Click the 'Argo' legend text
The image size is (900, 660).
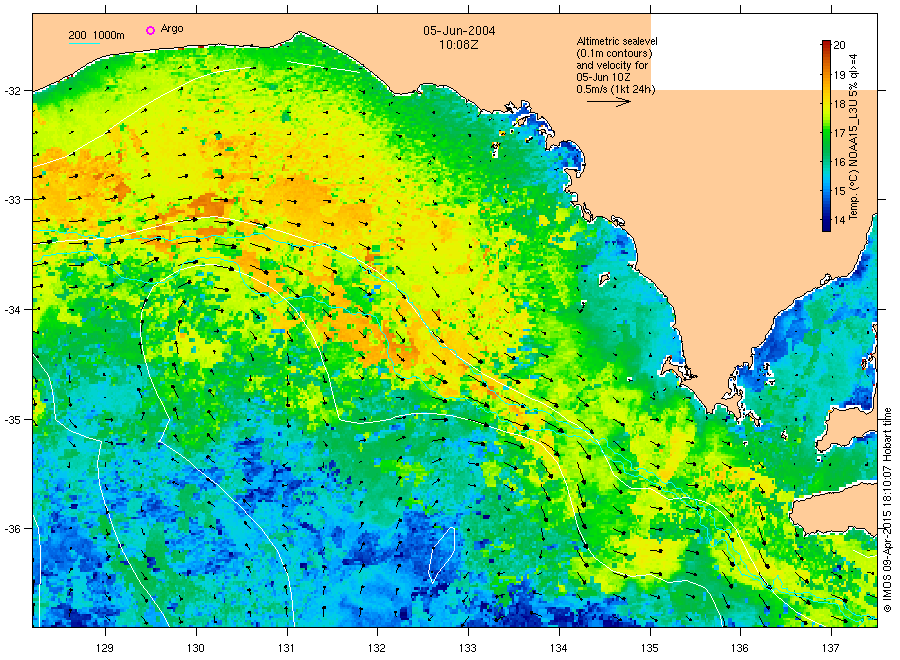(172, 29)
